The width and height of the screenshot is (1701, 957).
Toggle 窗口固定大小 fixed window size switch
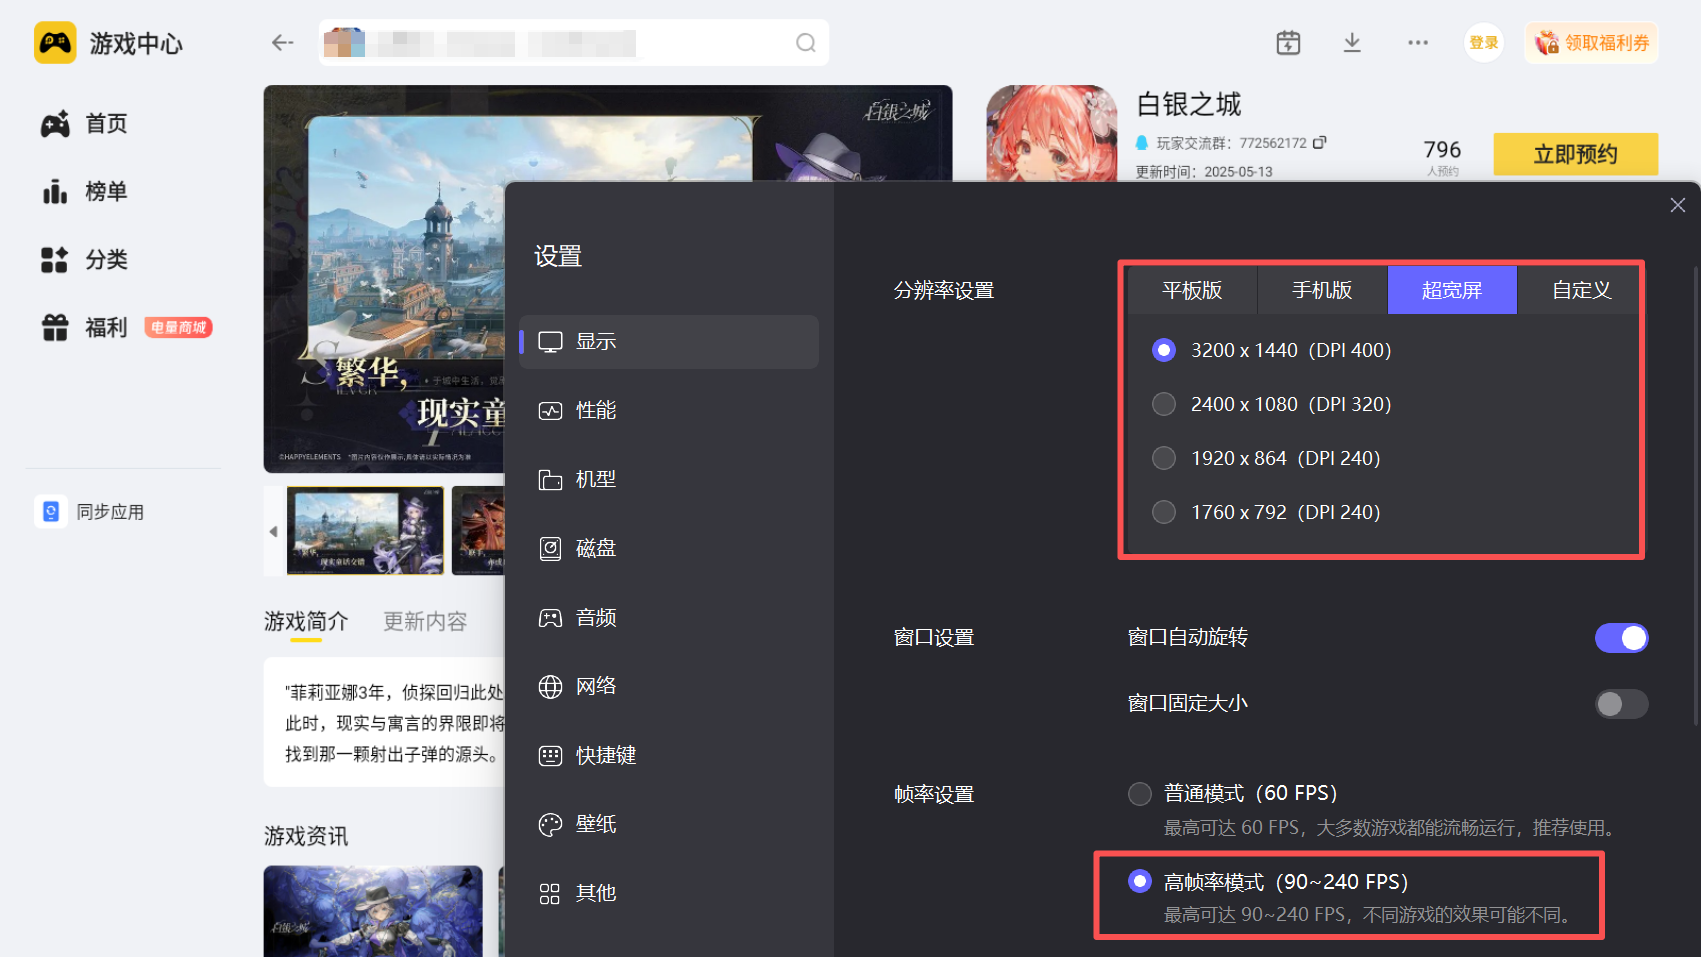click(x=1621, y=704)
